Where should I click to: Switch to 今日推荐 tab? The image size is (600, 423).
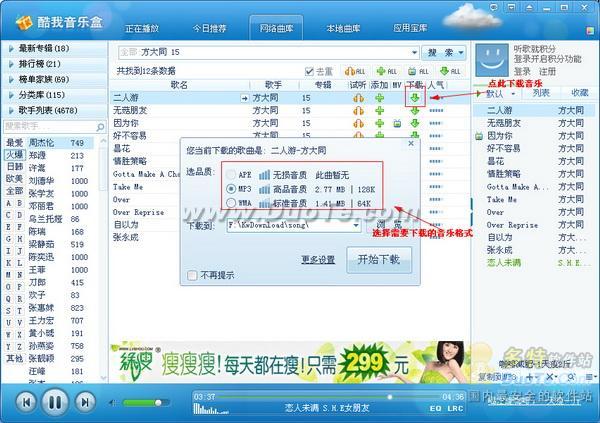pyautogui.click(x=209, y=28)
